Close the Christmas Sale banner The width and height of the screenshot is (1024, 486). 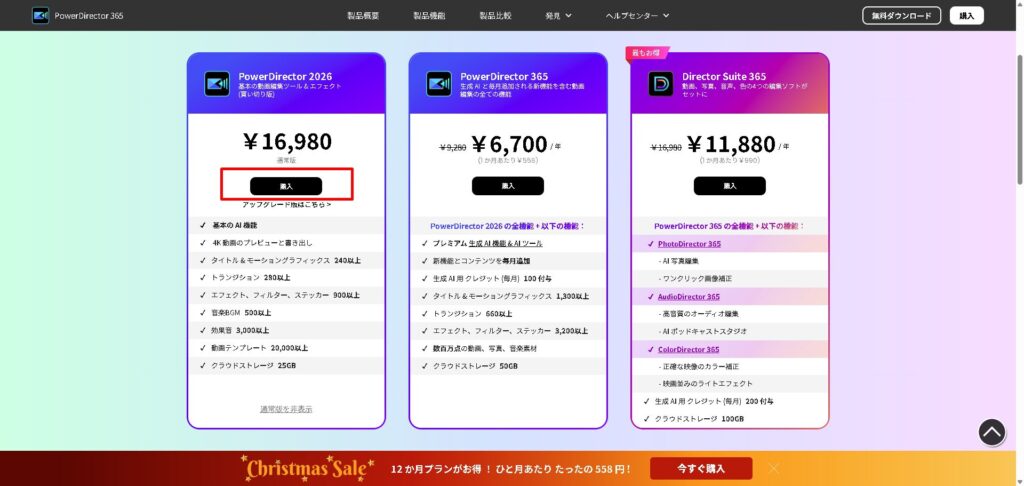pyautogui.click(x=774, y=468)
